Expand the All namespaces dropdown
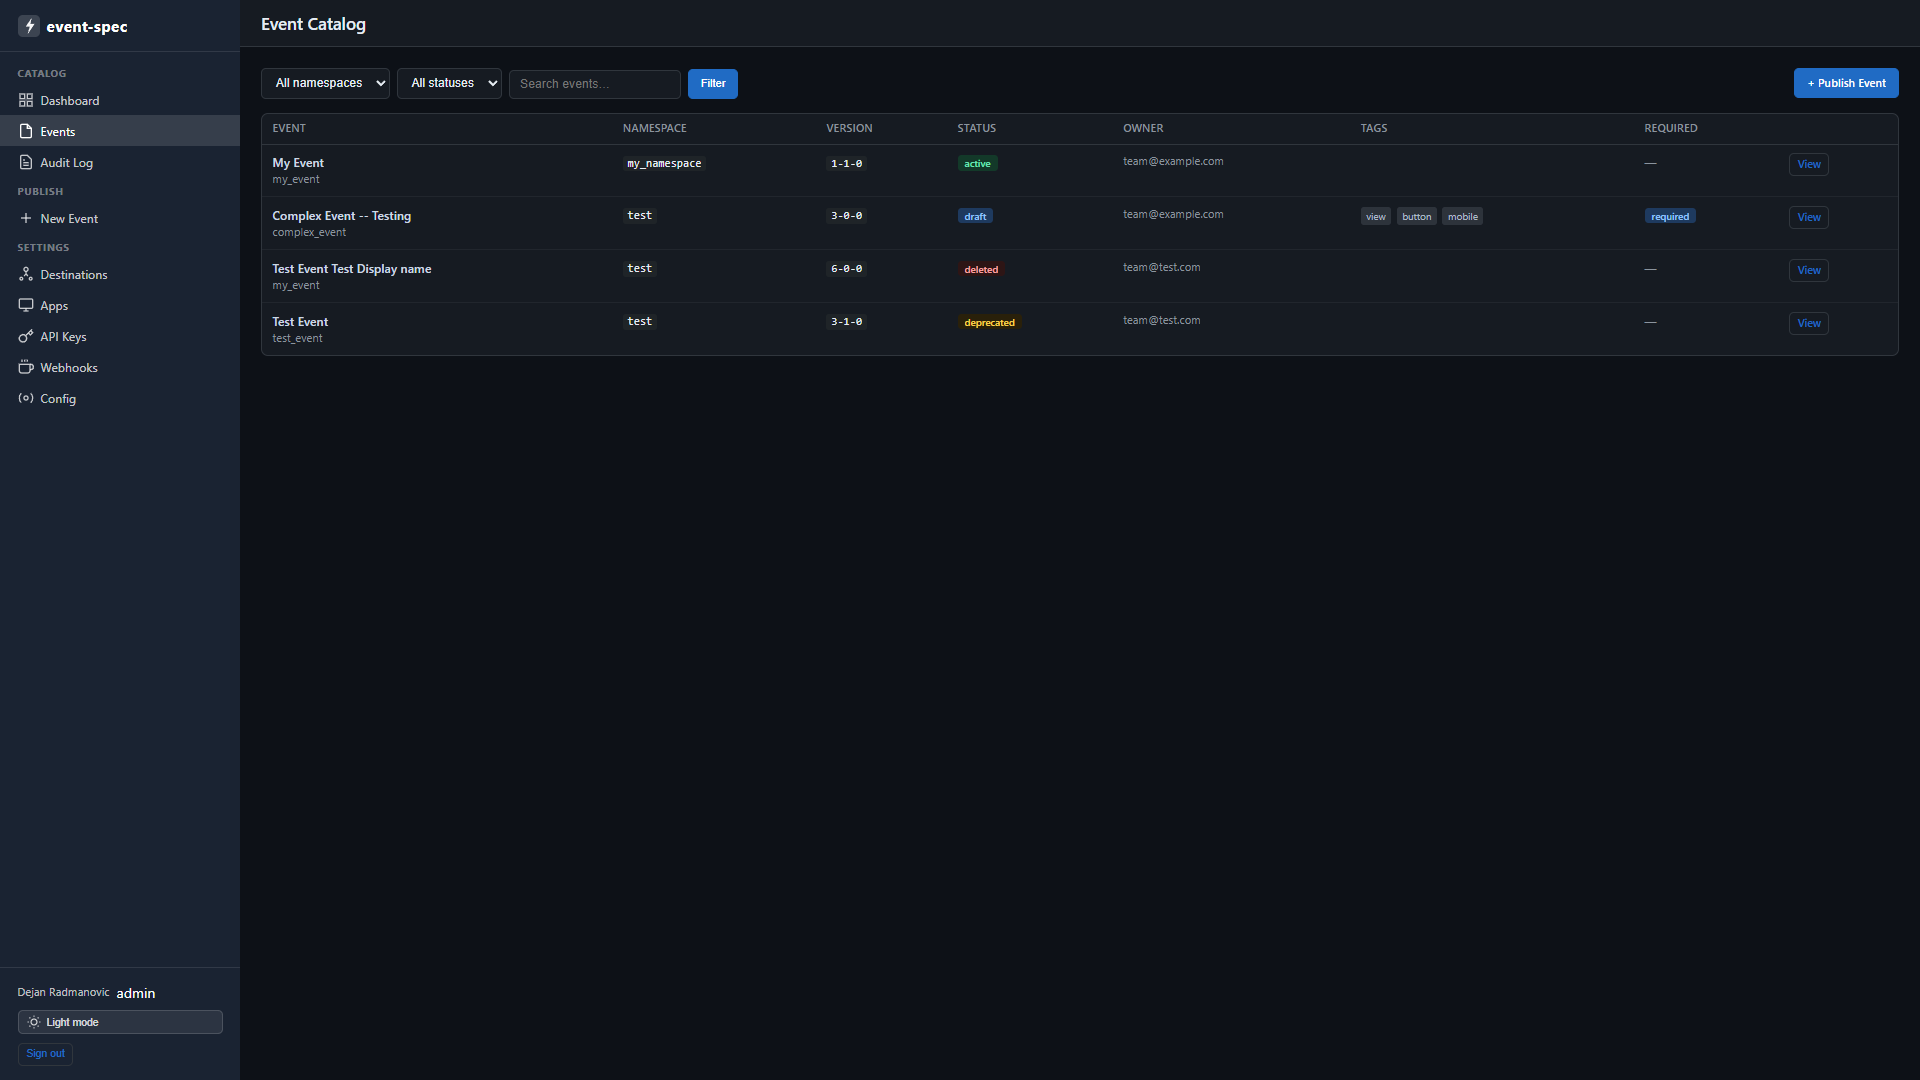 click(x=325, y=83)
